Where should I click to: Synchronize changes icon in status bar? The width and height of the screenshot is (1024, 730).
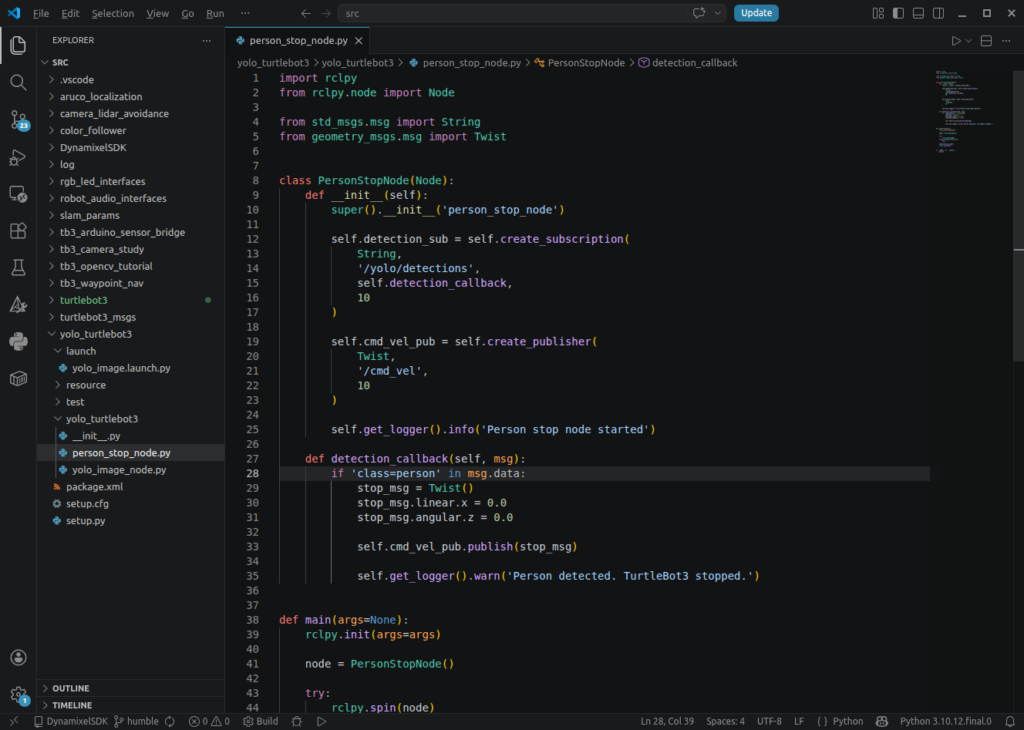pos(170,722)
